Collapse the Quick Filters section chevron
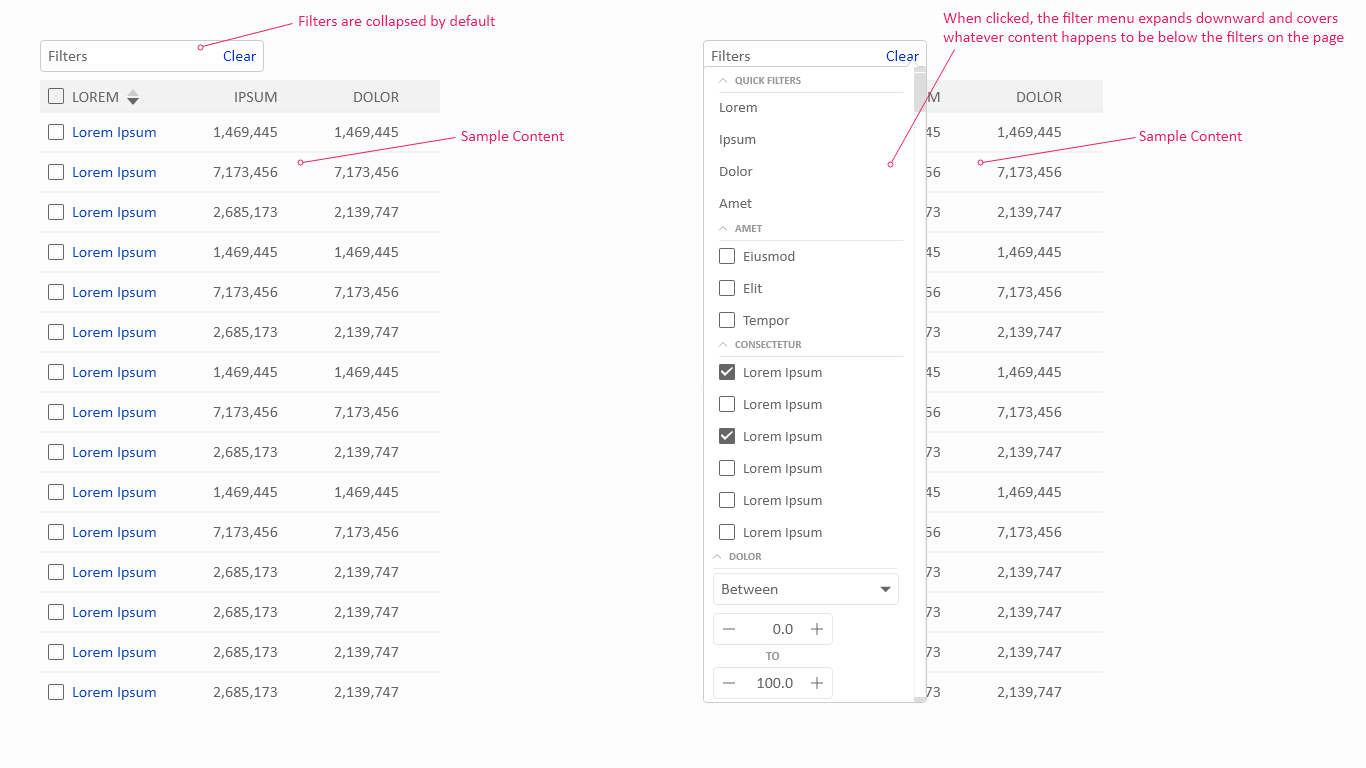 [x=723, y=80]
